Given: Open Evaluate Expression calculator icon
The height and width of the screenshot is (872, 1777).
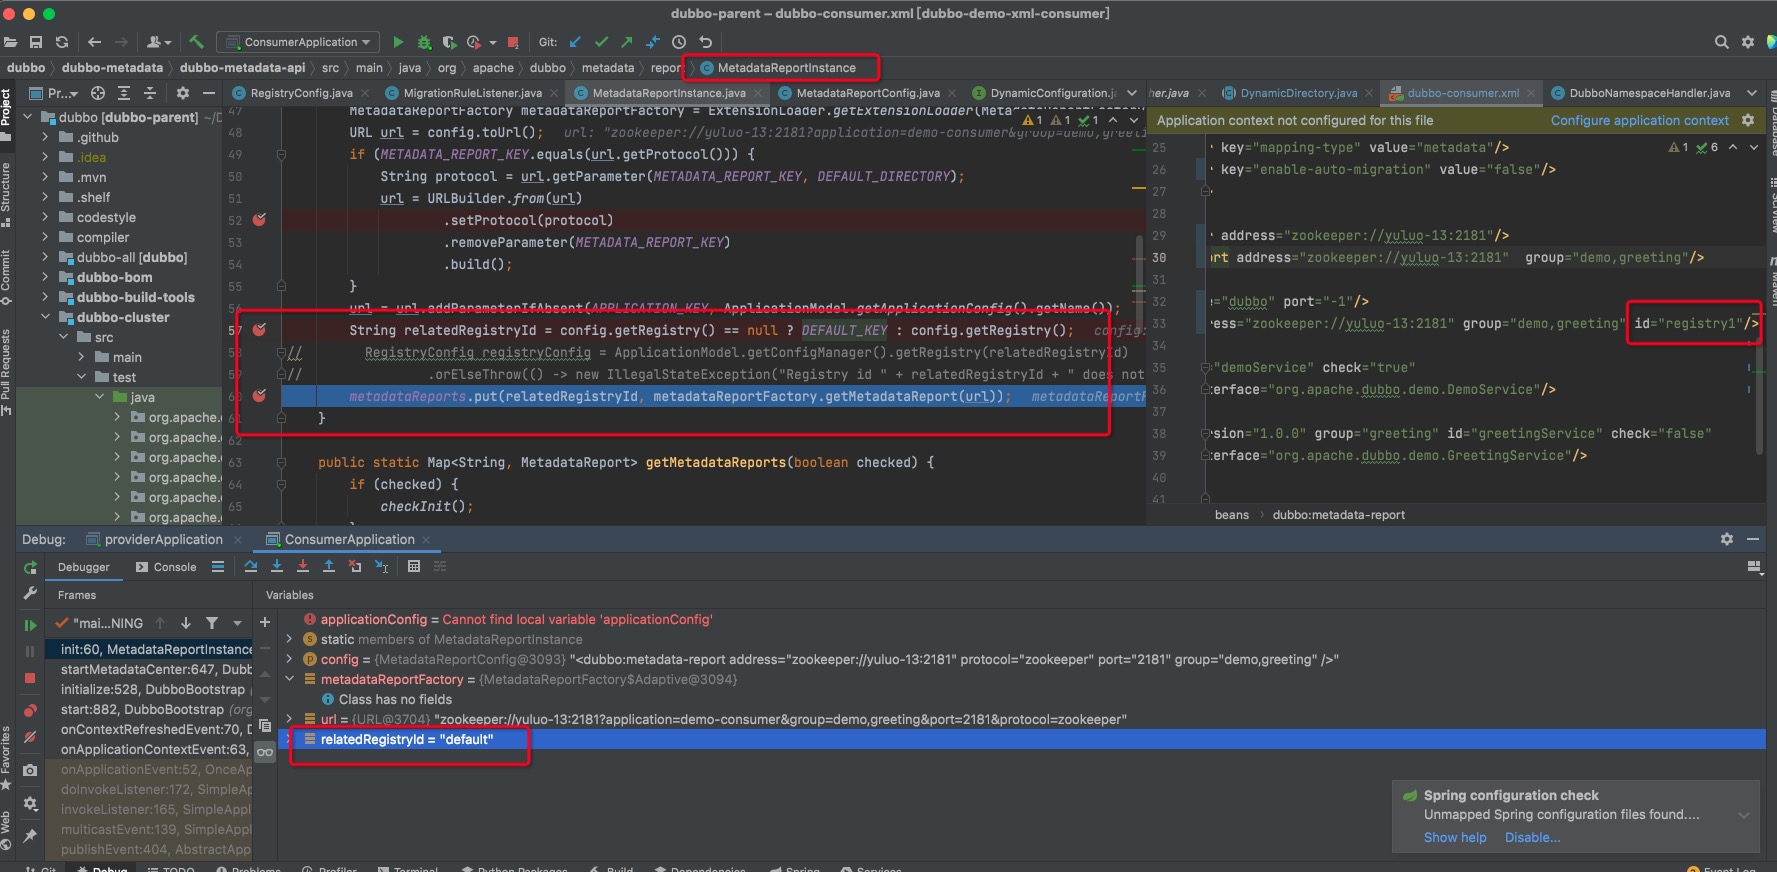Looking at the screenshot, I should point(414,566).
